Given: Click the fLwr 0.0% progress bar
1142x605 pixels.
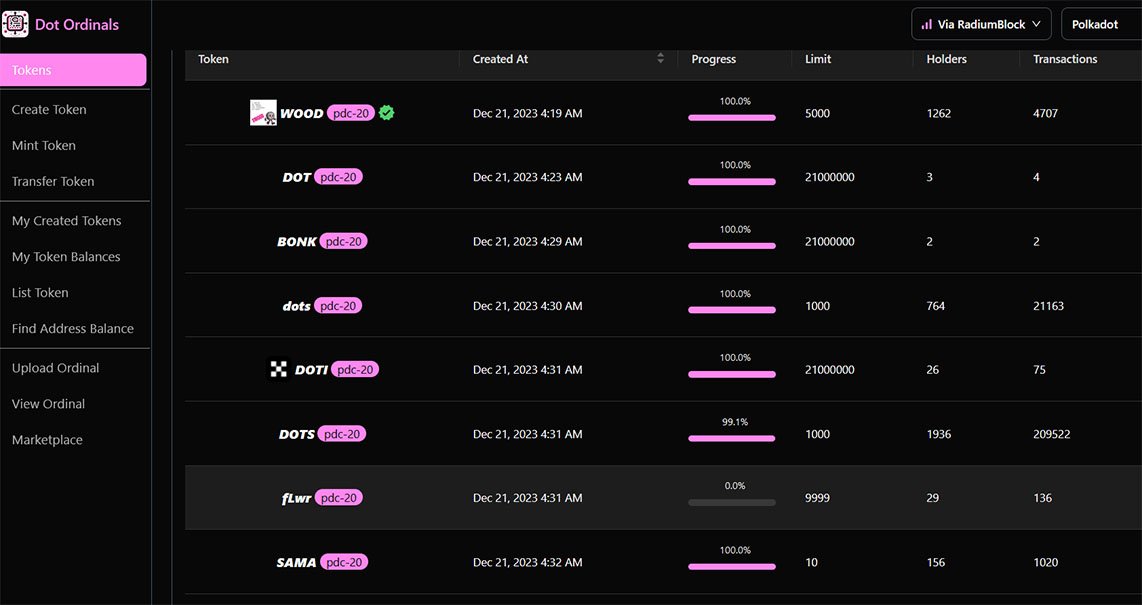Looking at the screenshot, I should (x=731, y=502).
